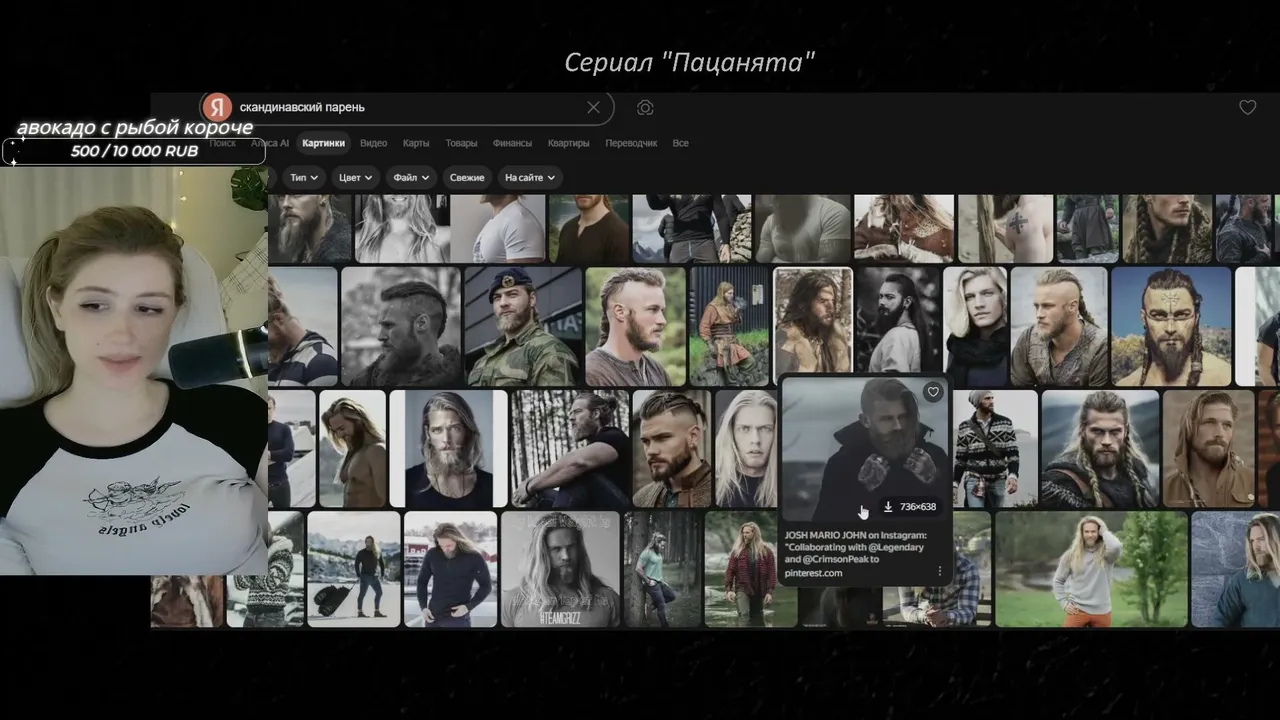
Task: Visit the pinterest.com source link
Action: pos(813,573)
